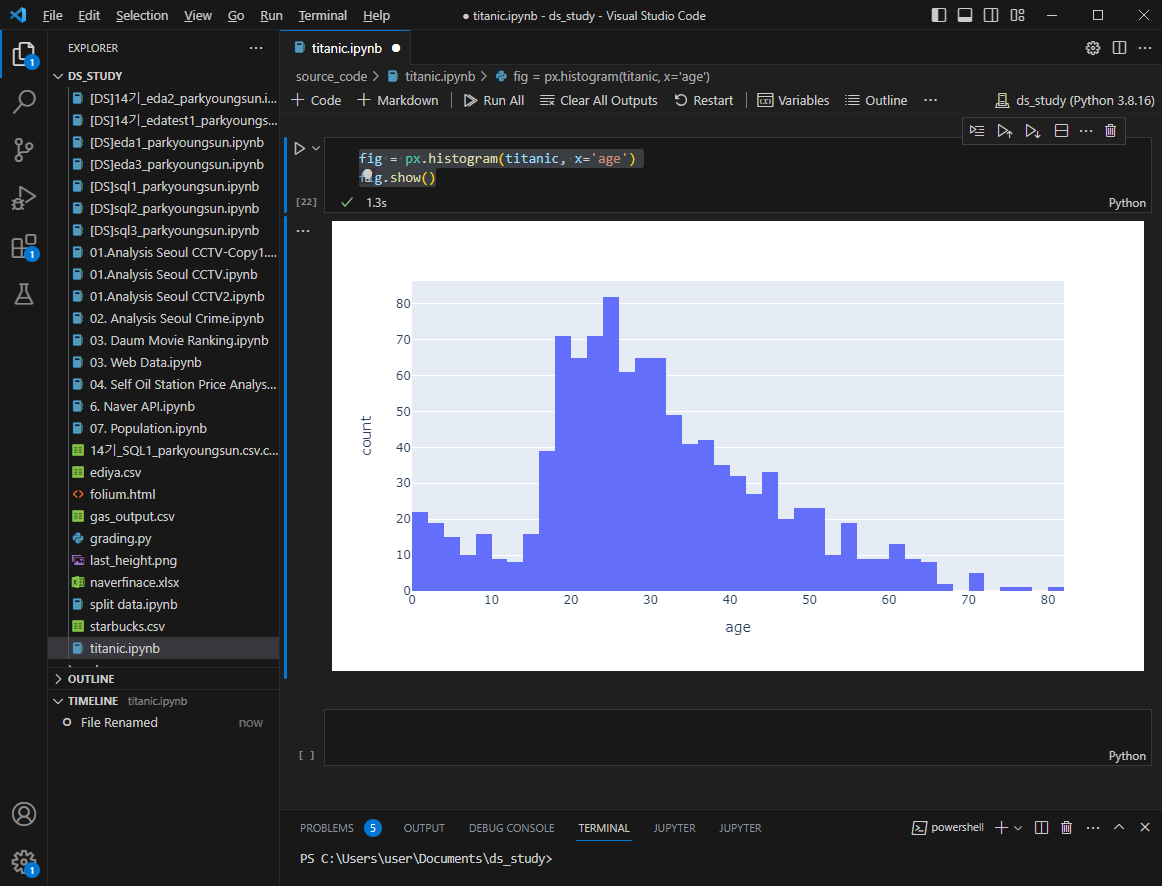The width and height of the screenshot is (1162, 886).
Task: Switch to PROBLEMS panel tab
Action: point(341,827)
